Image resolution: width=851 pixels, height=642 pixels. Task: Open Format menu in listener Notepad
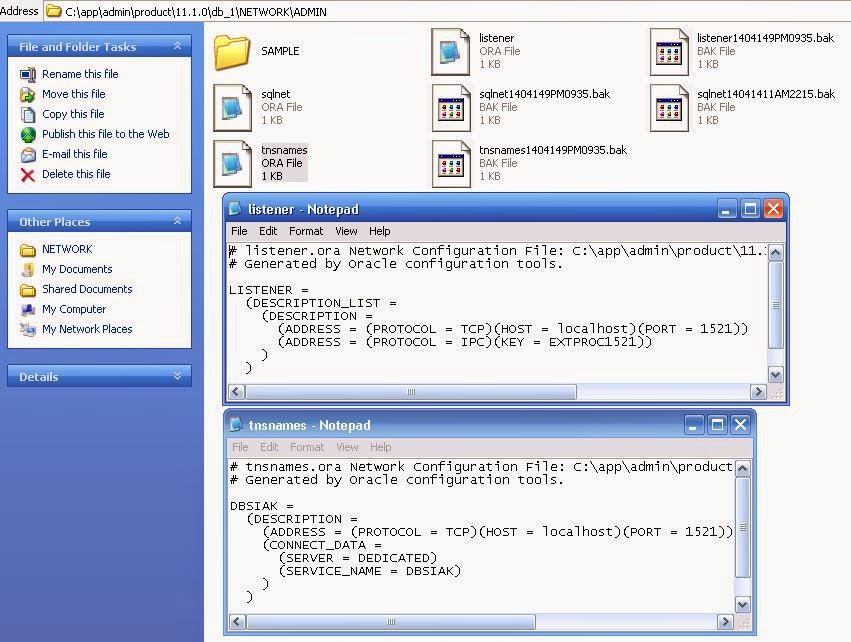(306, 231)
